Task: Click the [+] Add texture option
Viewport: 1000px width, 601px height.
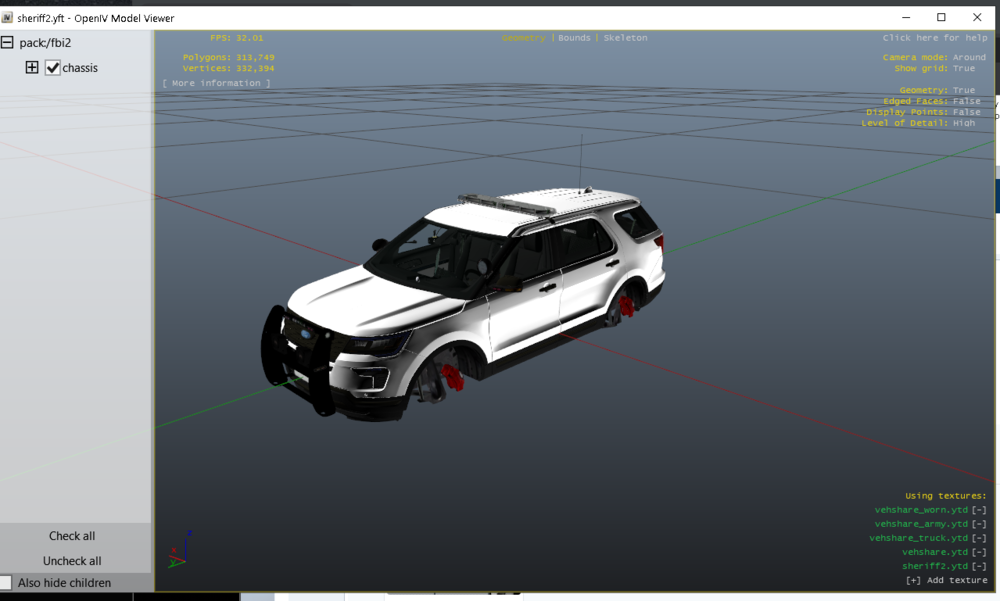Action: [946, 580]
